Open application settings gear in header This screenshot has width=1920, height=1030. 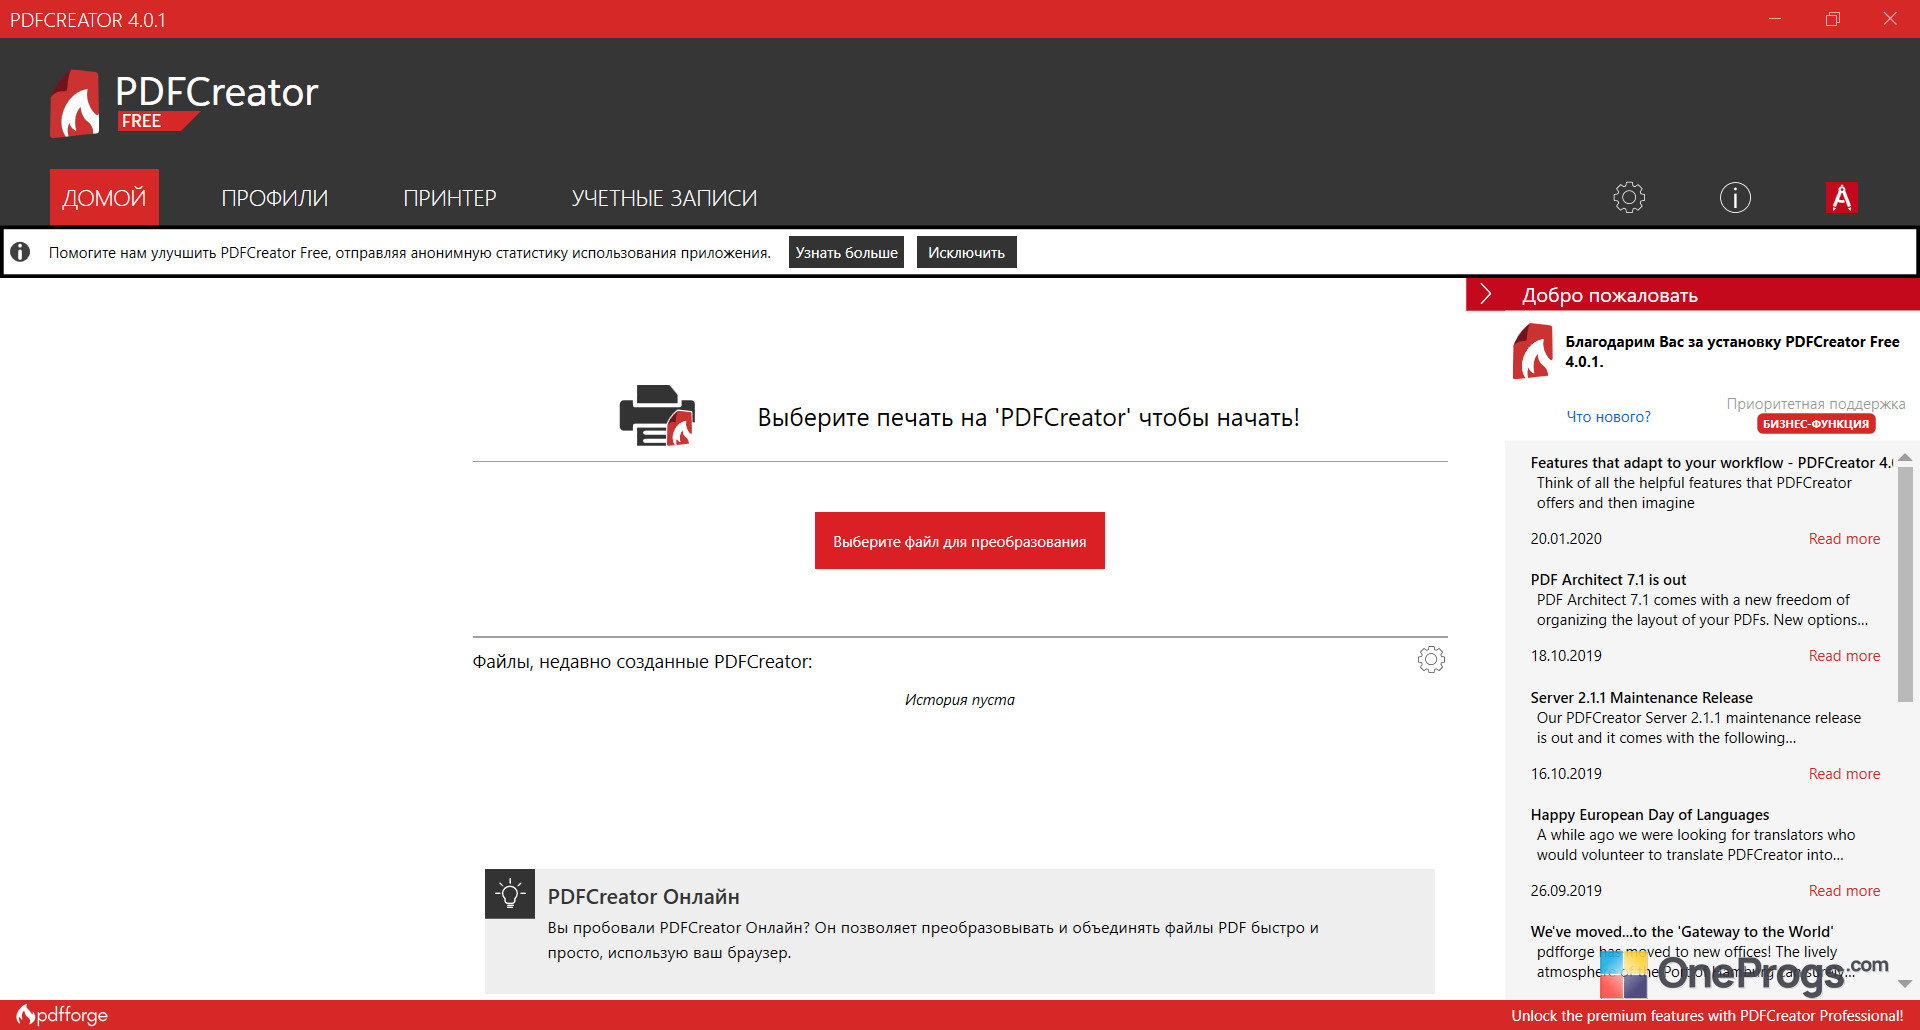pyautogui.click(x=1629, y=197)
